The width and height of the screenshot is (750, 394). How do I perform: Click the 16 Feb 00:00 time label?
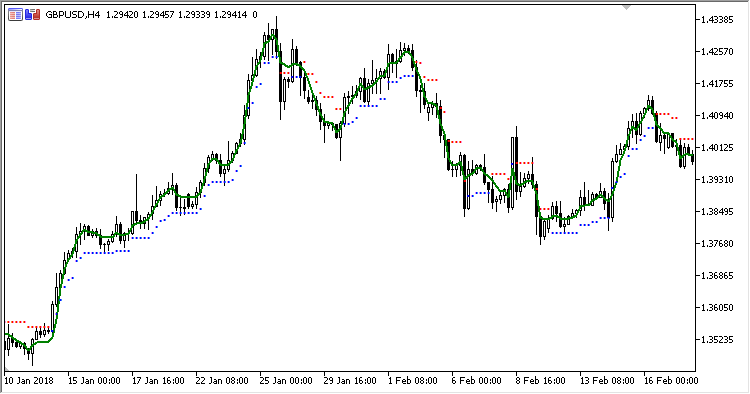click(671, 381)
